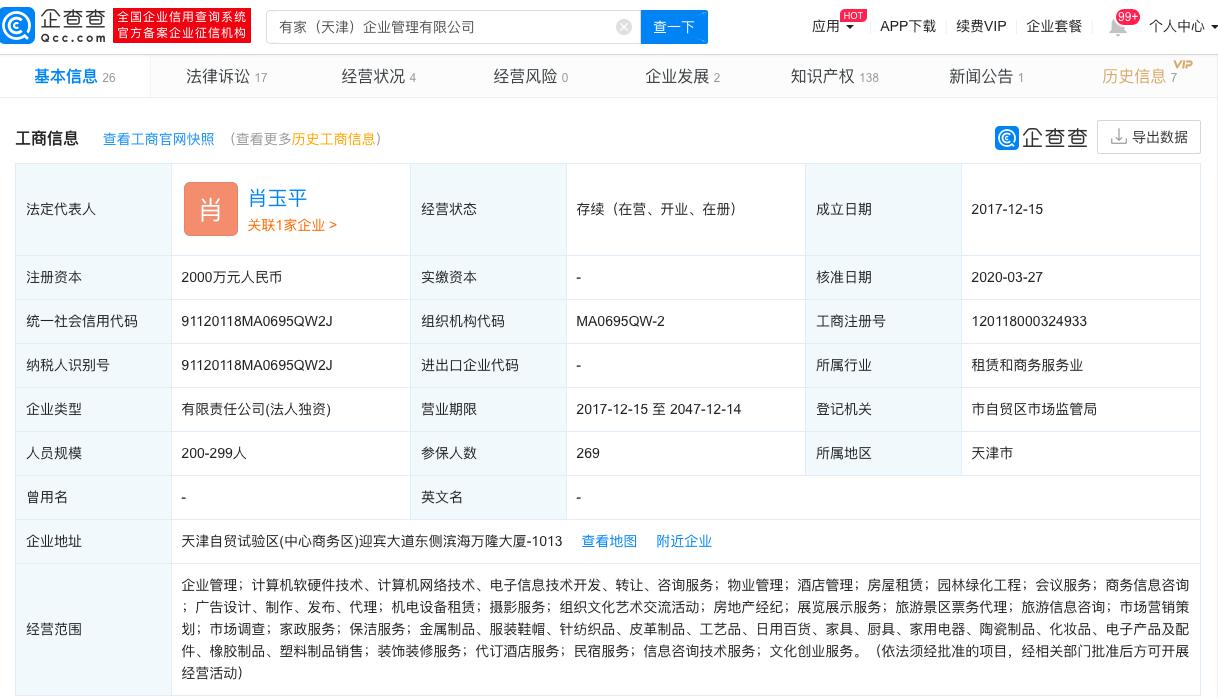Open the 附近企业 link
Viewport: 1218px width, 697px height.
(x=684, y=541)
